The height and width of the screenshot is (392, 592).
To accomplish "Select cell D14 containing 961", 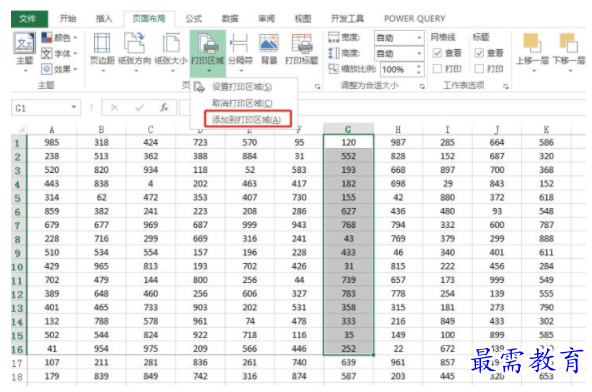I will [x=200, y=321].
